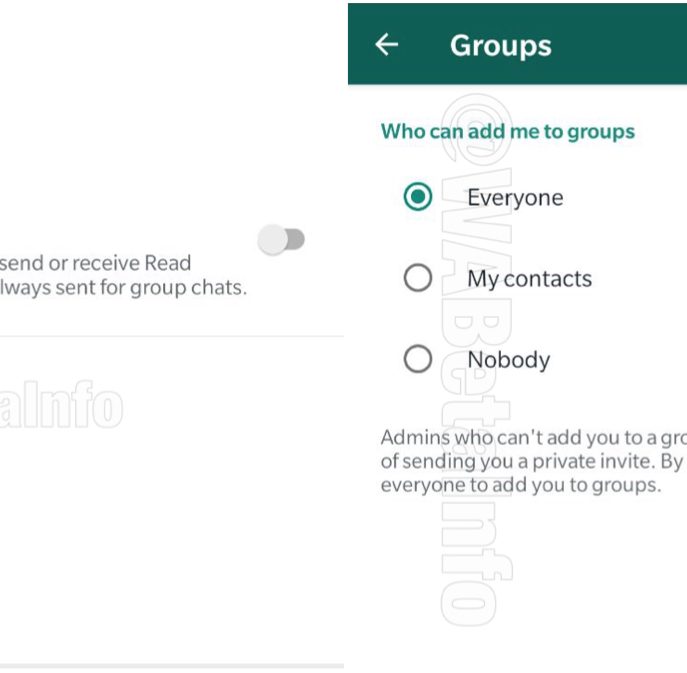Click the "Everyone" option label

[x=515, y=197]
